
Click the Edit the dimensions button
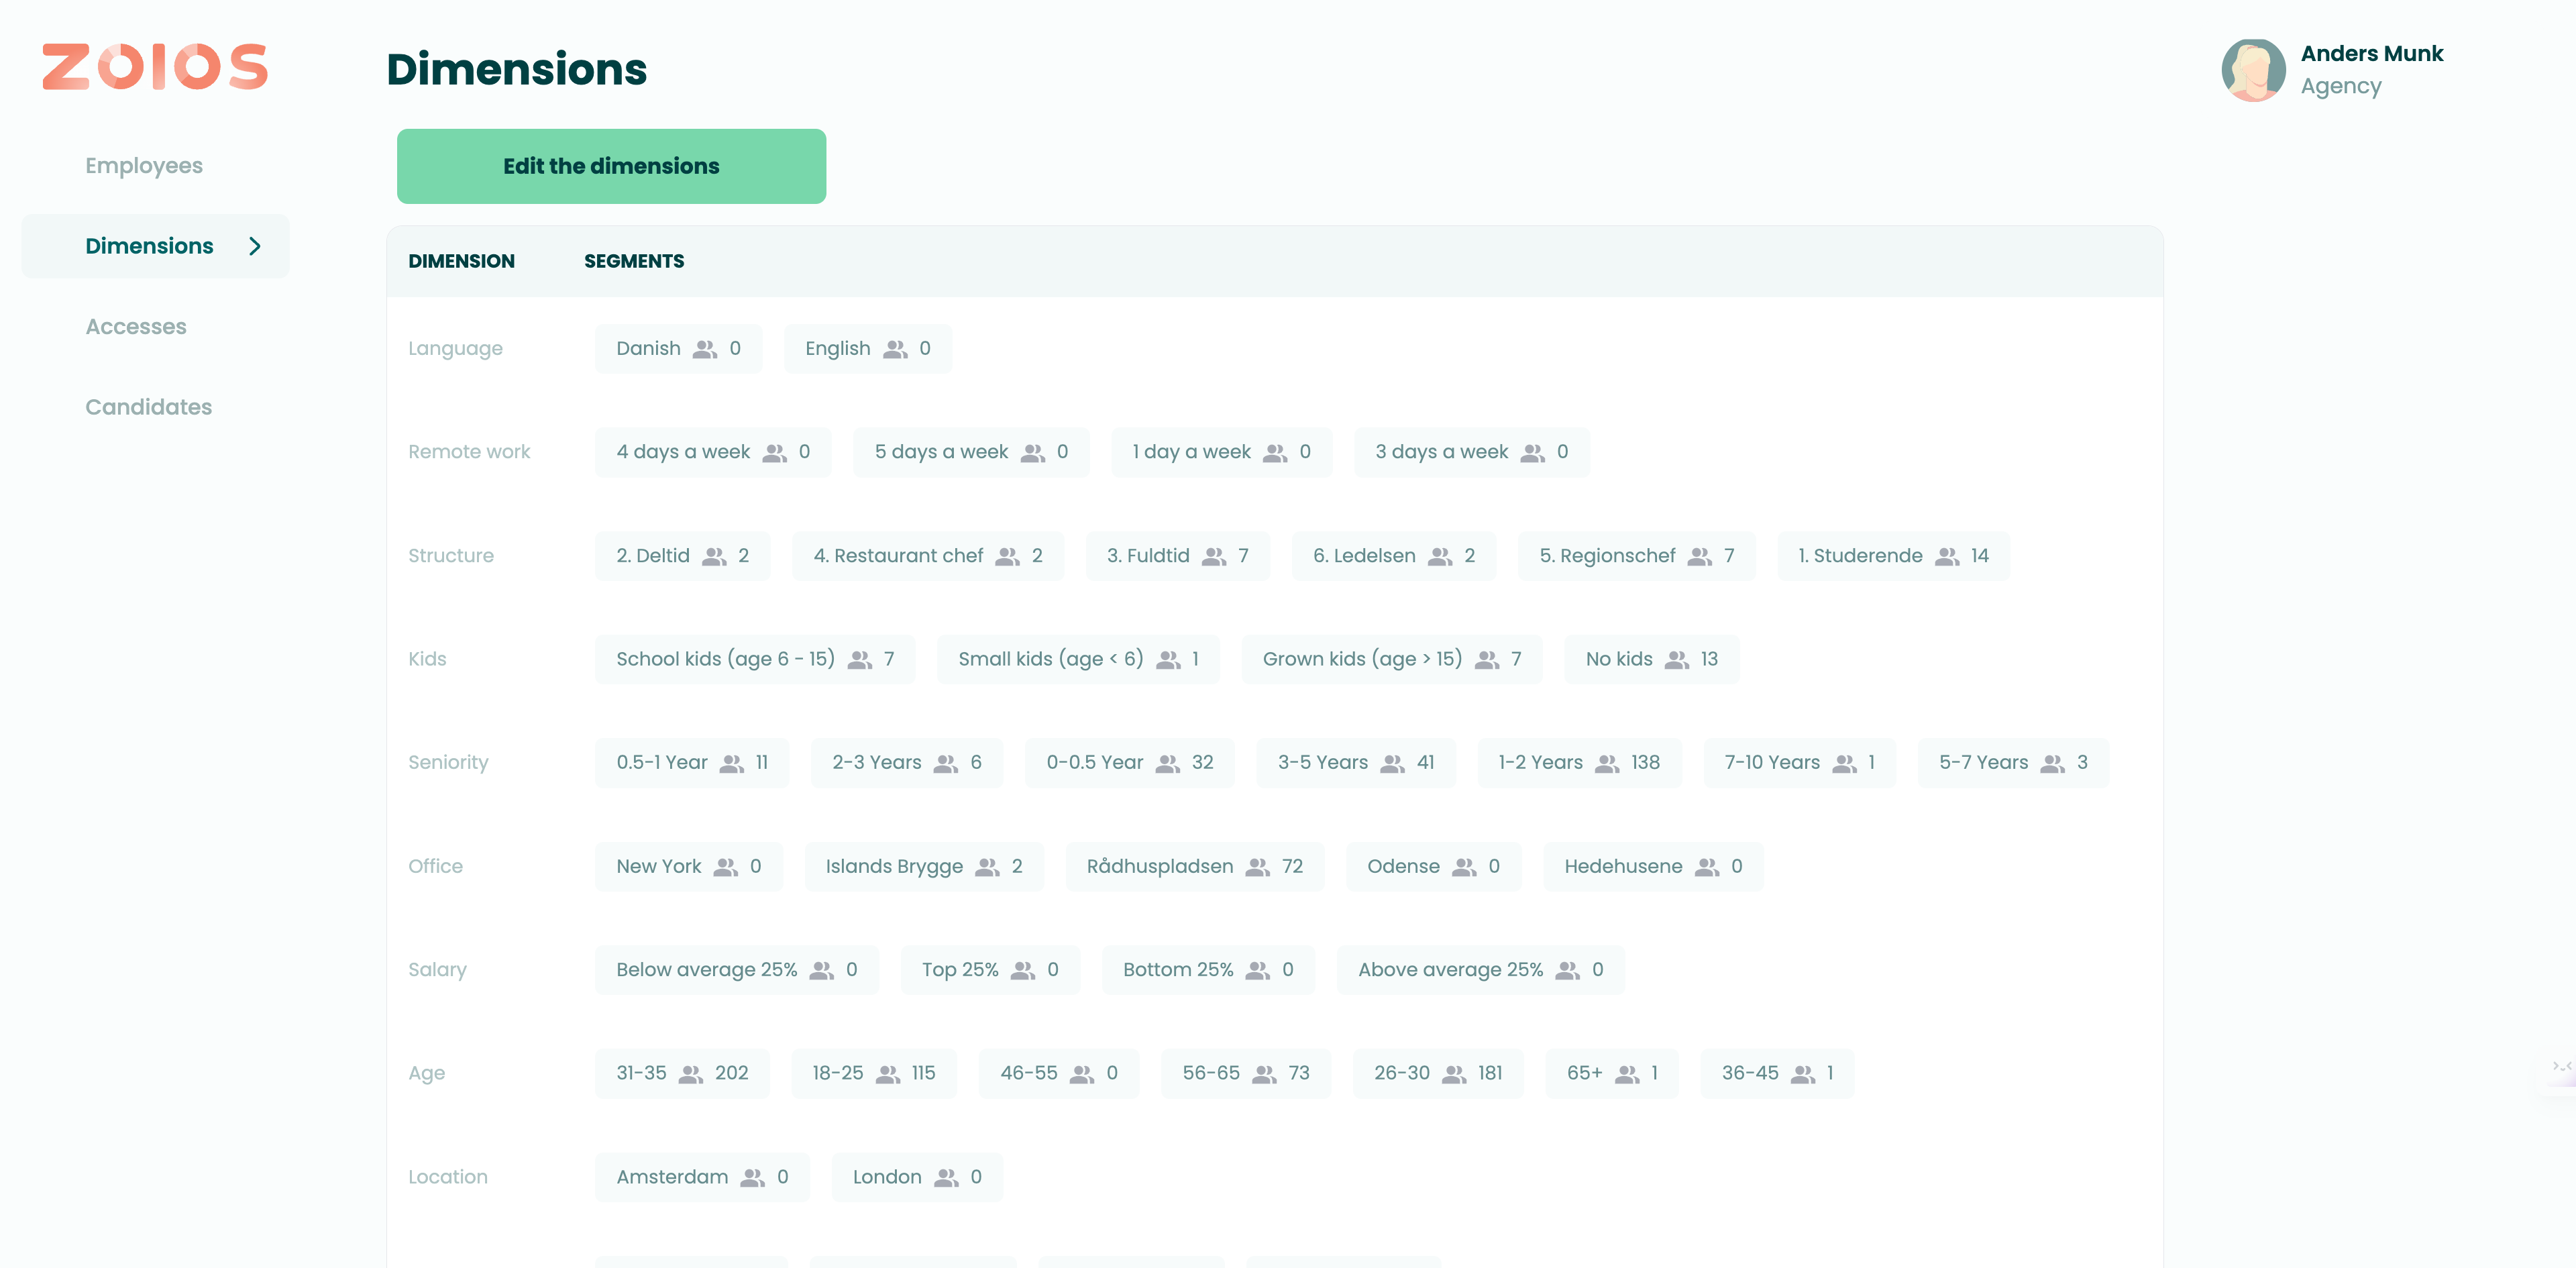pos(611,166)
